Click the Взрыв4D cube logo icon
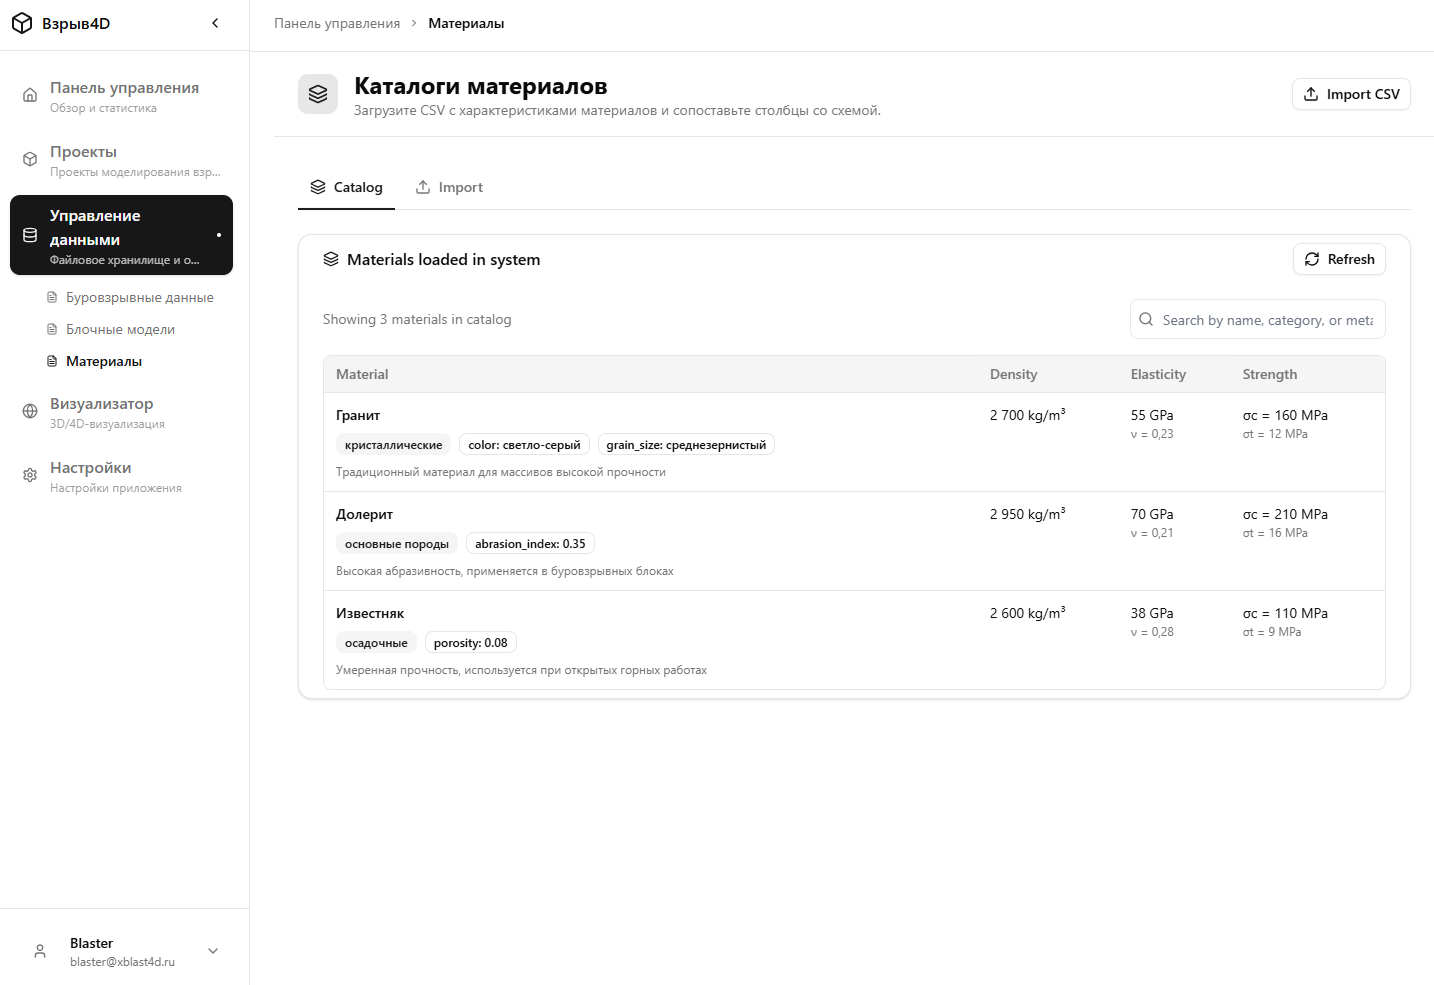The image size is (1434, 985). tap(22, 23)
